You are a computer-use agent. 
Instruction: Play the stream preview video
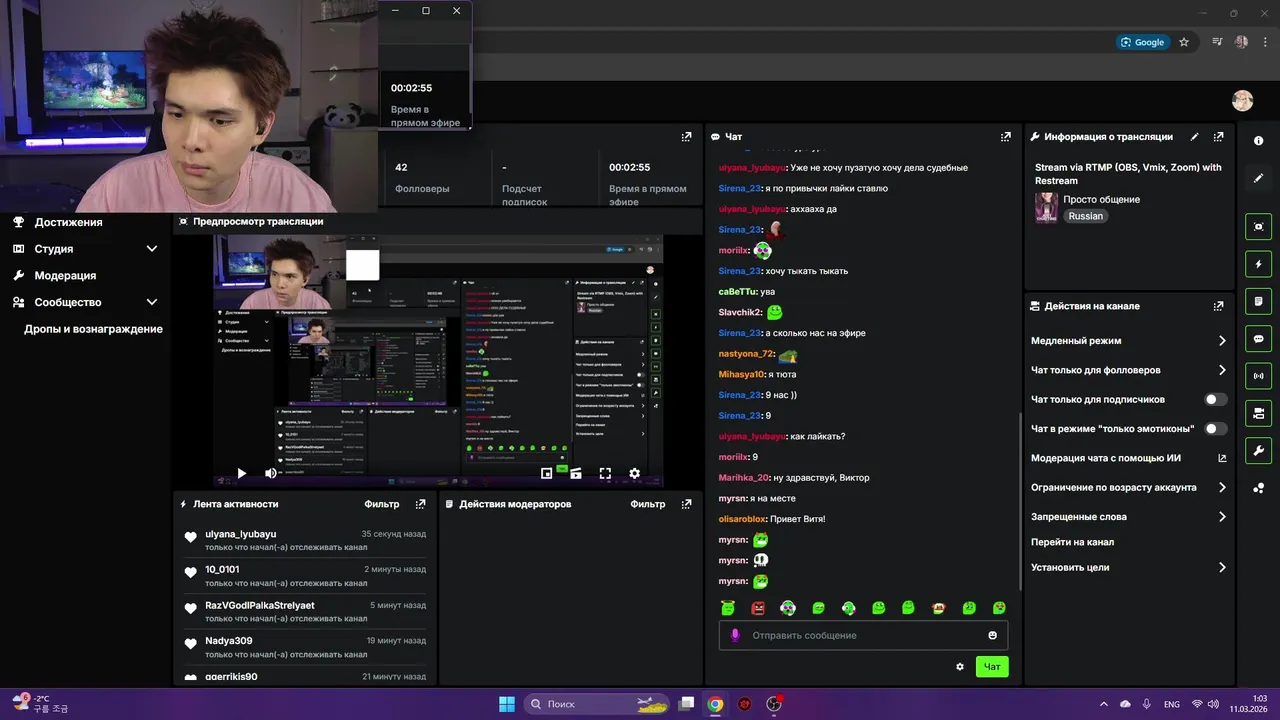coord(241,473)
